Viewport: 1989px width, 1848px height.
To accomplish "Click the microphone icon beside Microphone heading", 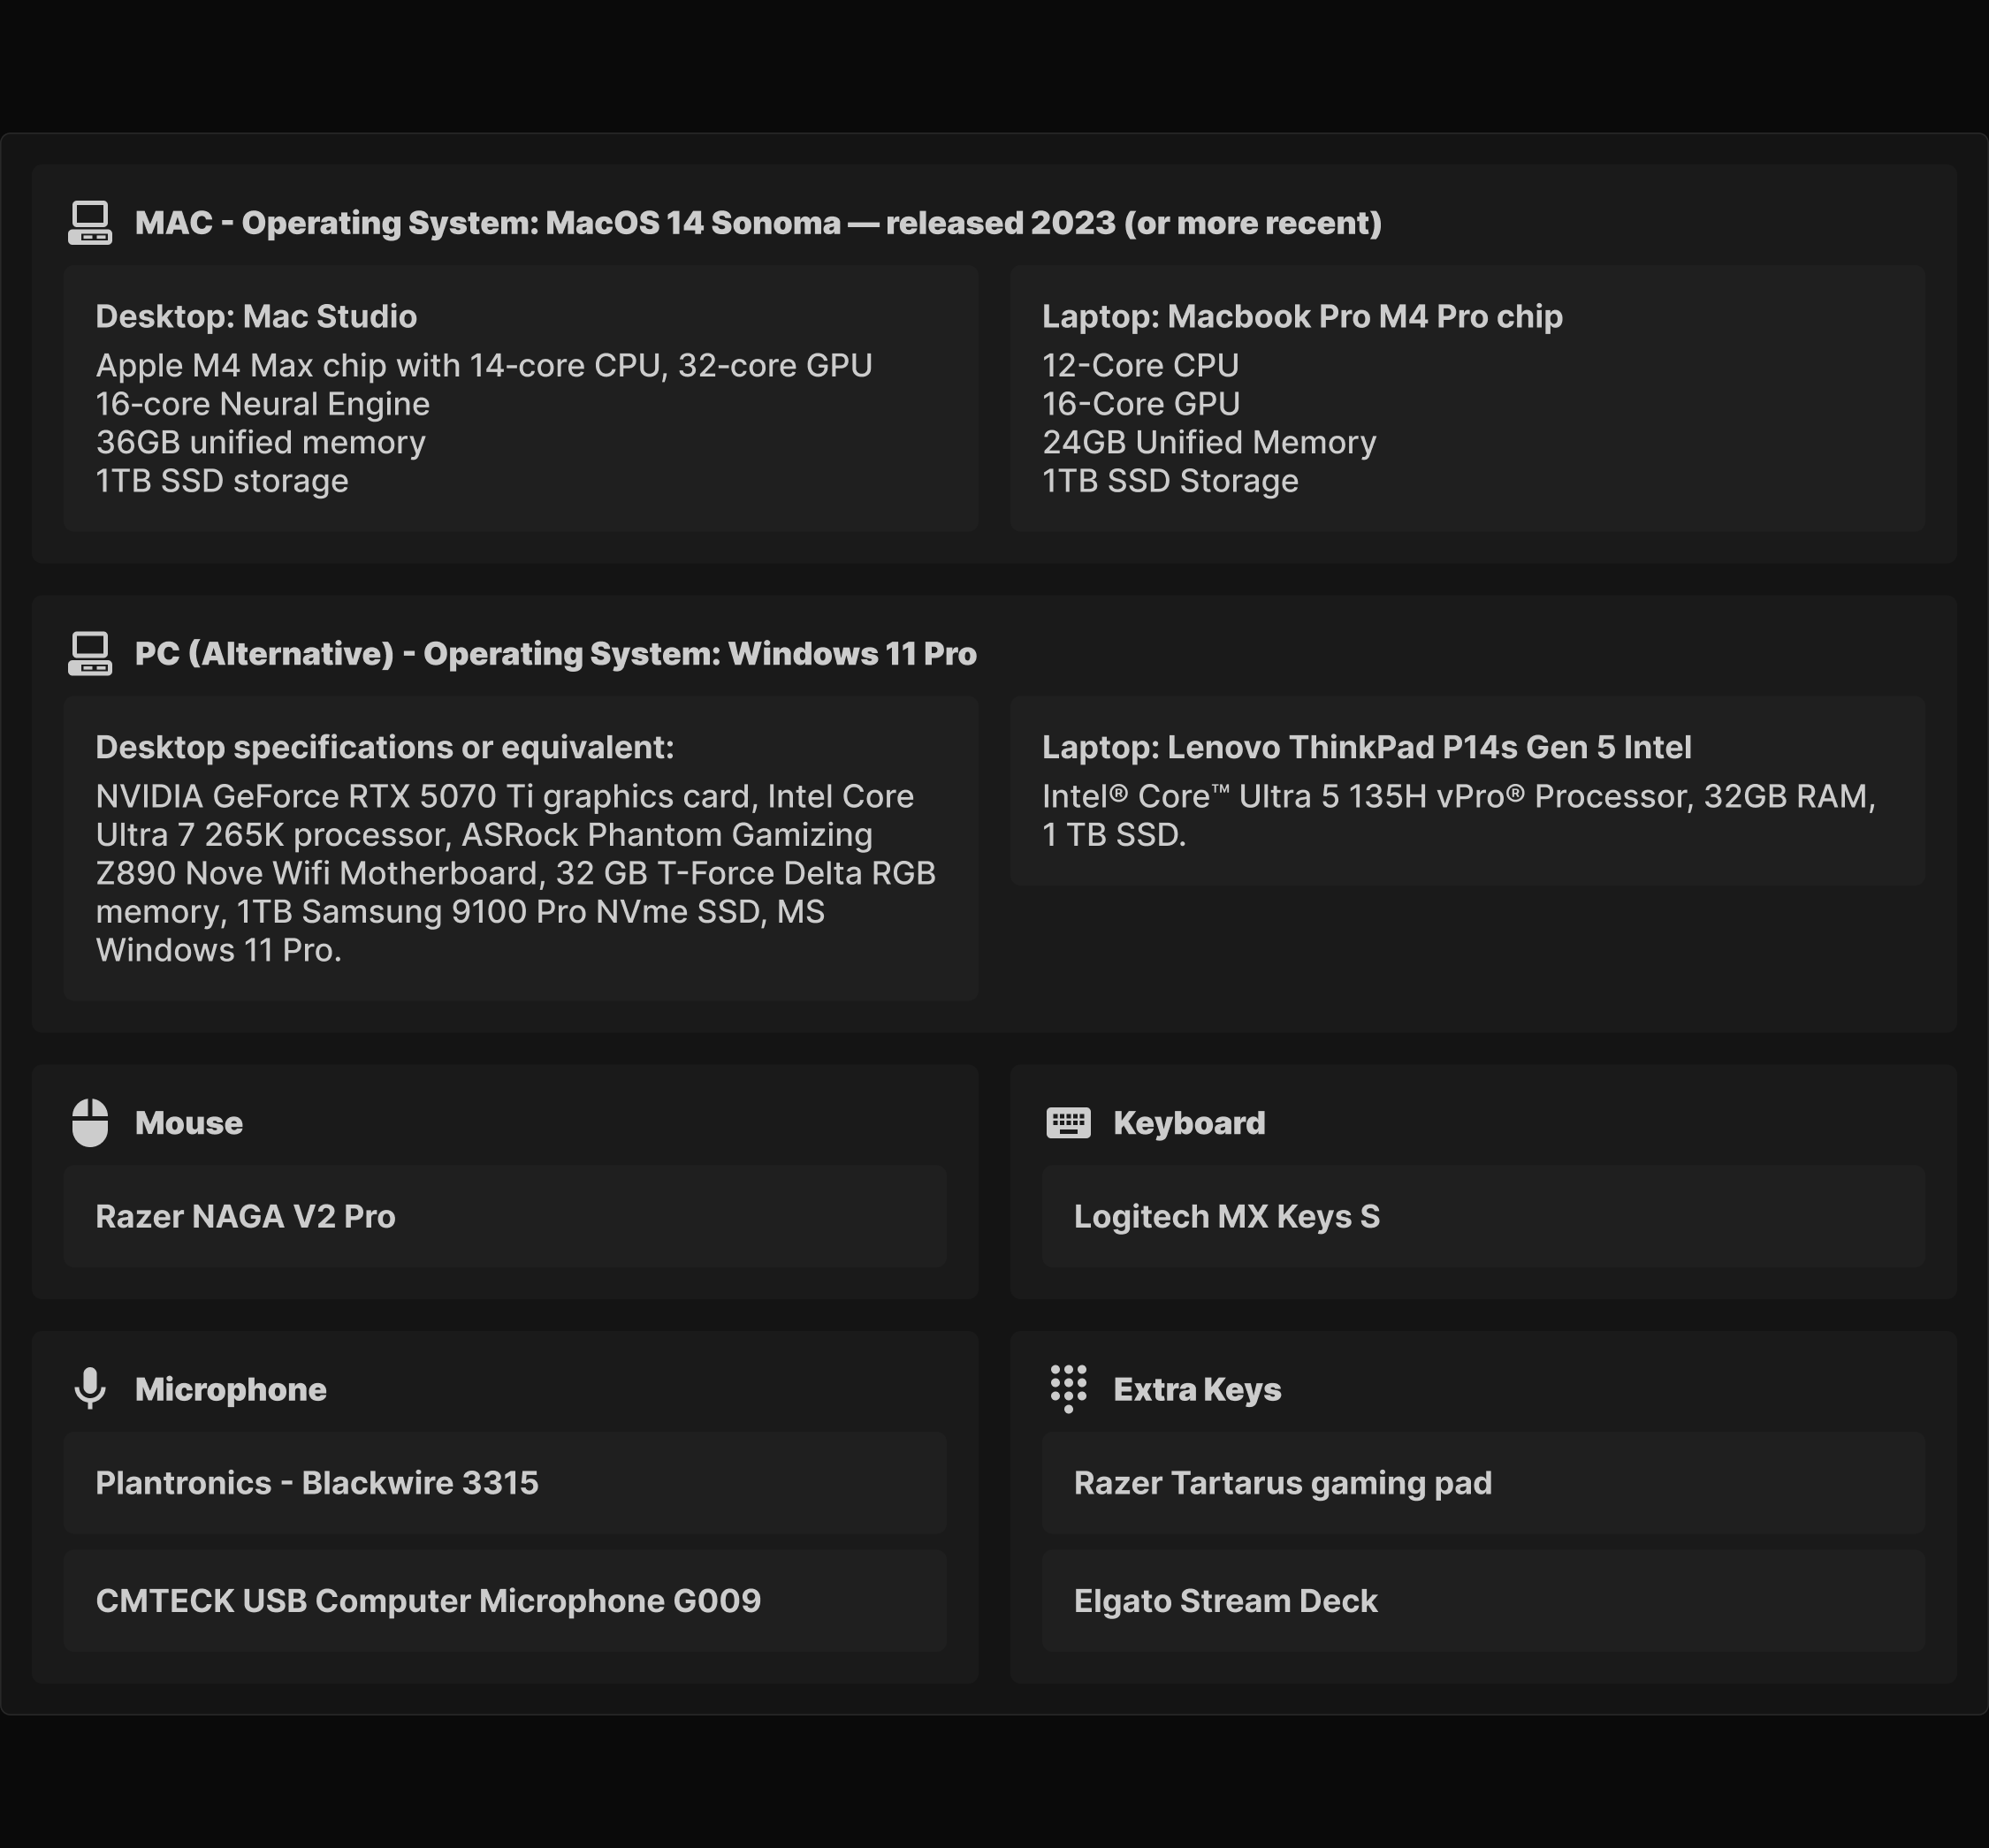I will 90,1389.
